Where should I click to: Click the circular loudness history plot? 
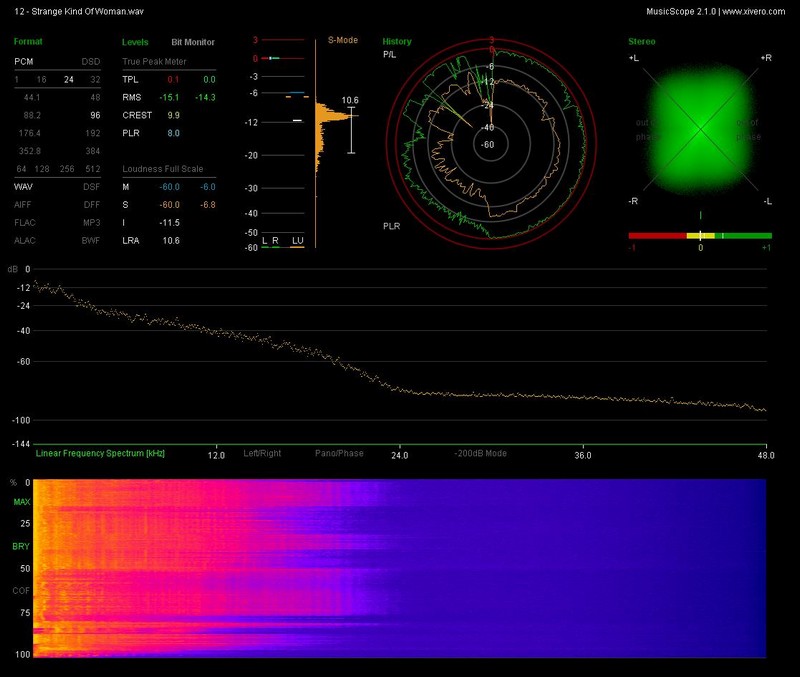(491, 144)
